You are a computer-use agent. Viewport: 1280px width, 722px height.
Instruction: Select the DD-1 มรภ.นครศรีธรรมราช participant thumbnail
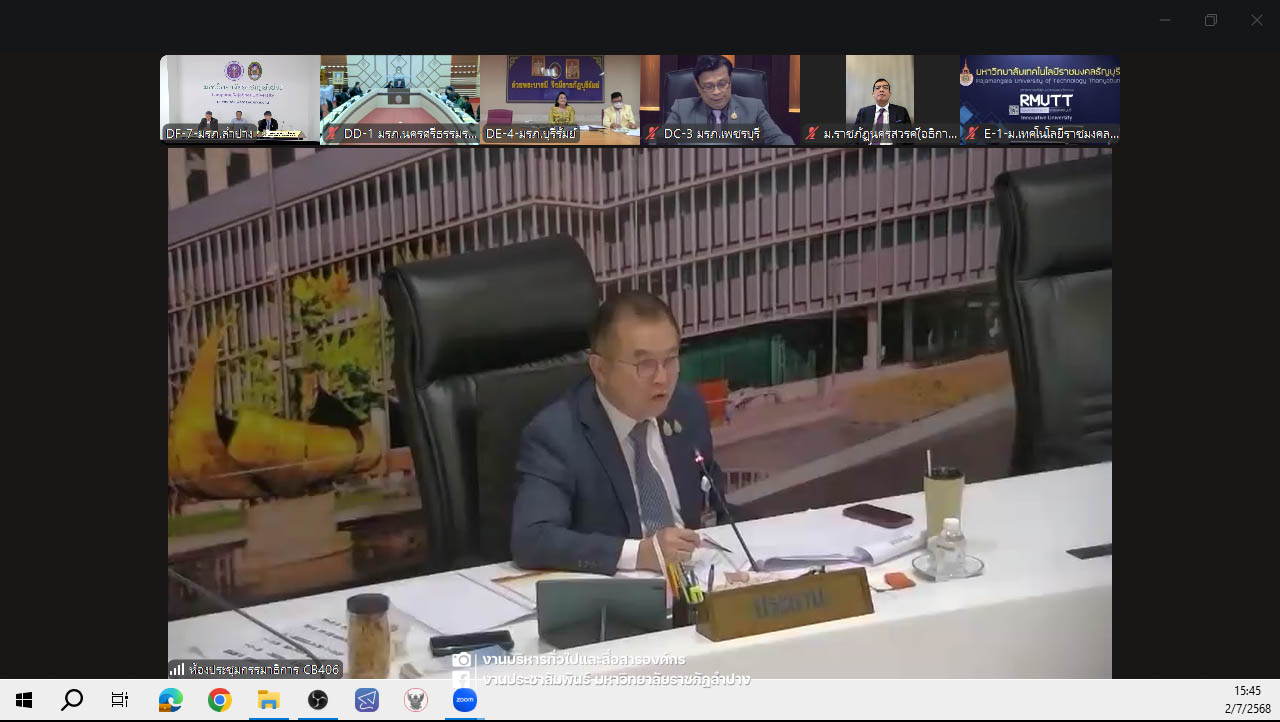click(400, 100)
